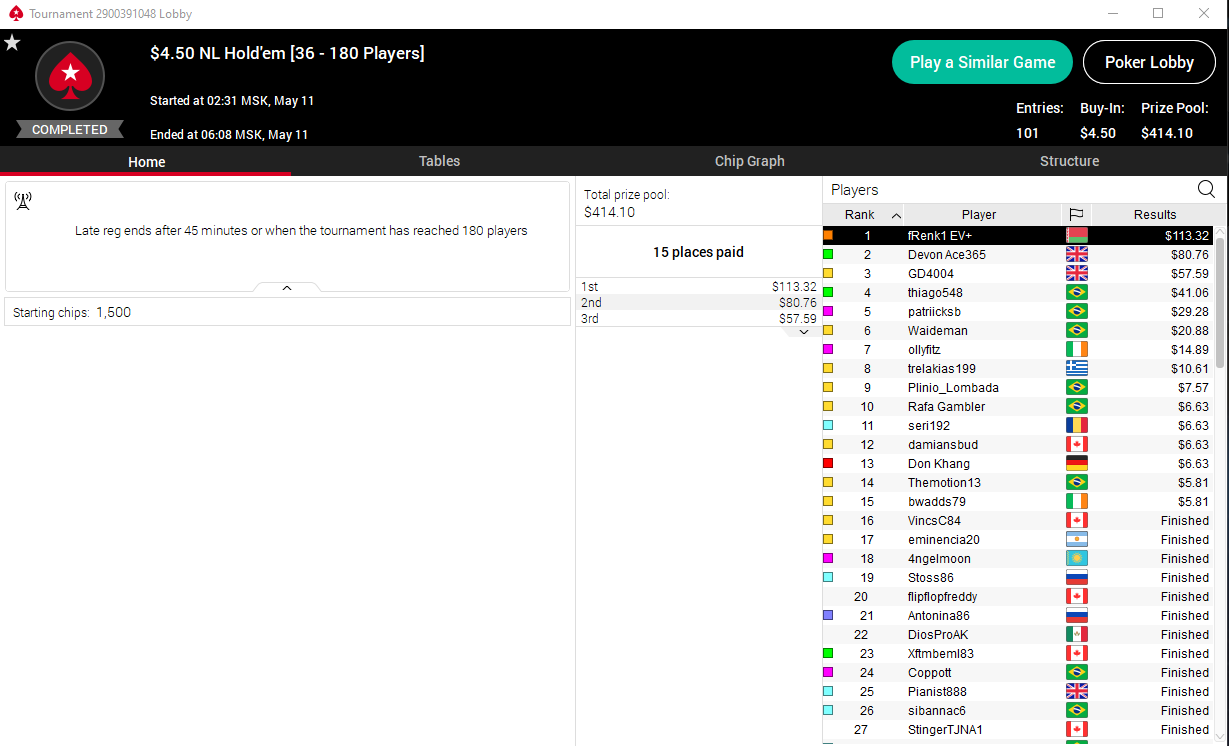Click the Kazakhstan flag for 4ngelmoon
This screenshot has height=746, width=1229.
(1076, 558)
